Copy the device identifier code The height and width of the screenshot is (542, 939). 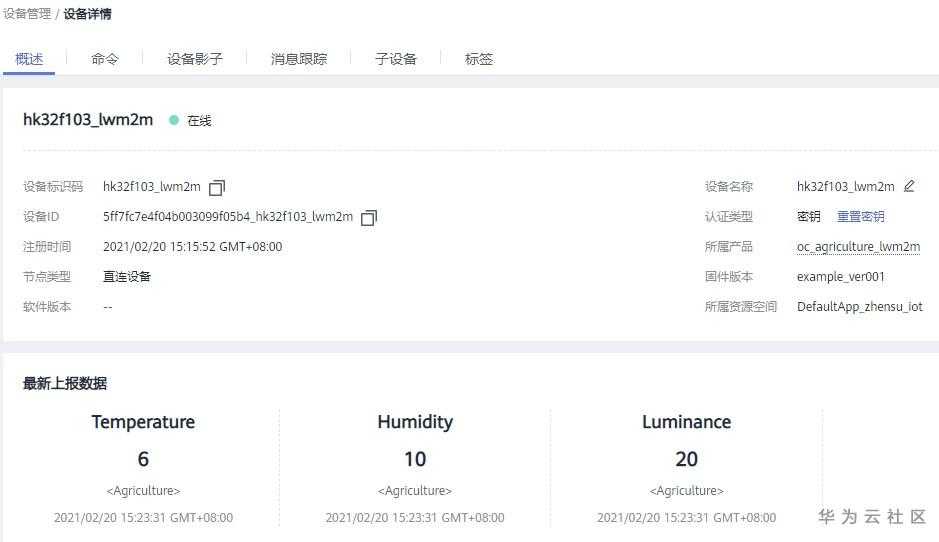click(x=217, y=187)
